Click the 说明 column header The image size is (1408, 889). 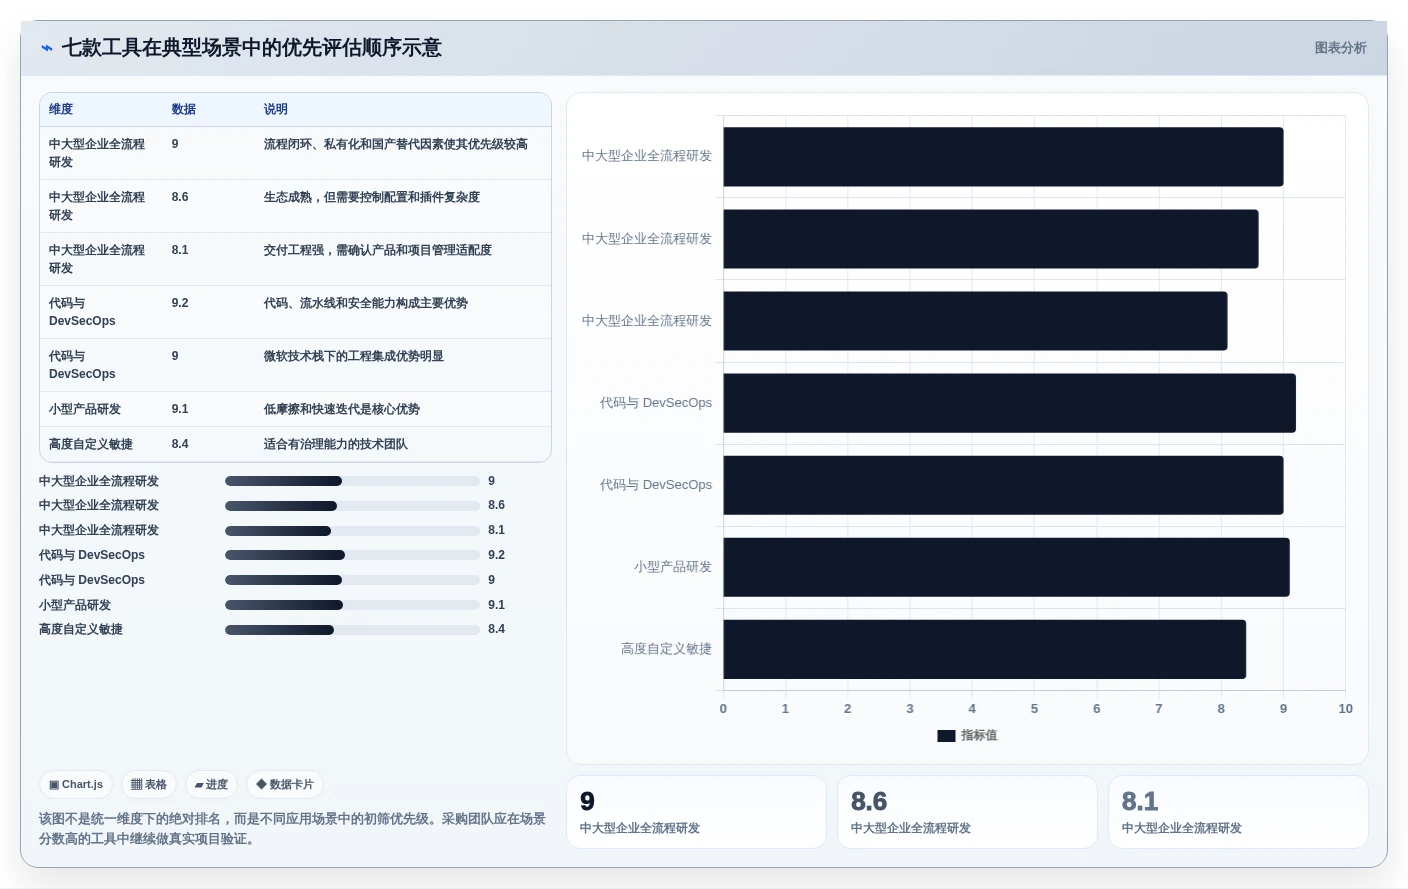click(276, 109)
